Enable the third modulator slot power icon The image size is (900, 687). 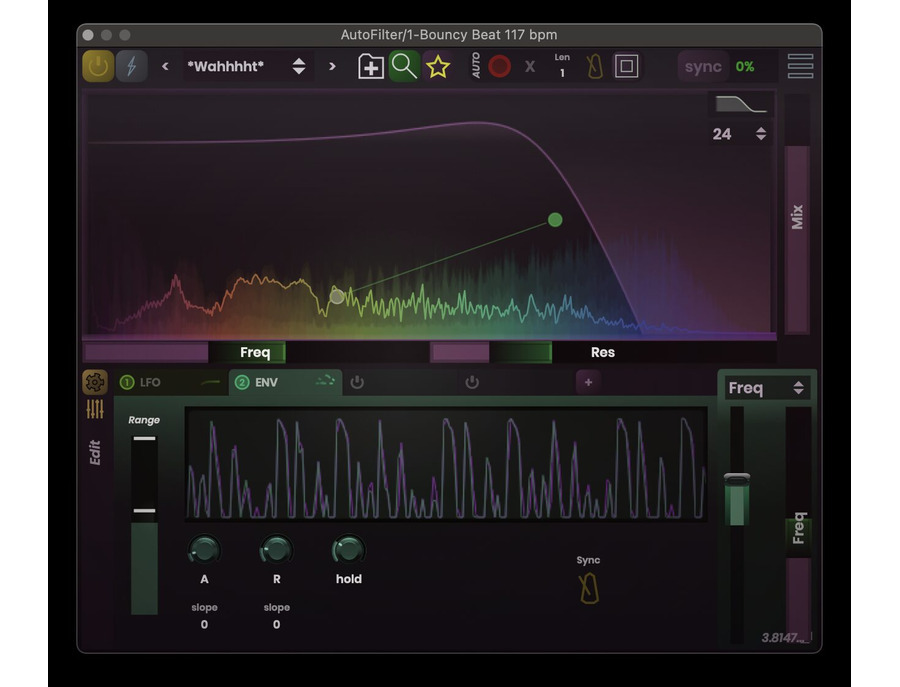point(357,382)
